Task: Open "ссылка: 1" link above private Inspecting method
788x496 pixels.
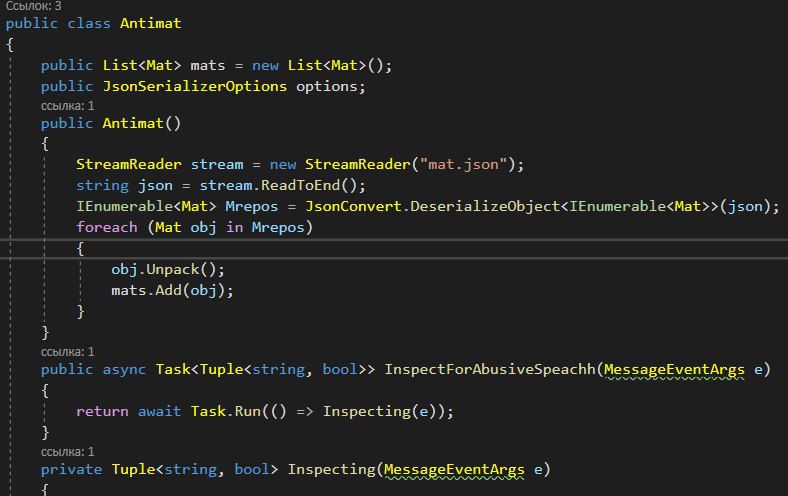Action: pyautogui.click(x=67, y=451)
